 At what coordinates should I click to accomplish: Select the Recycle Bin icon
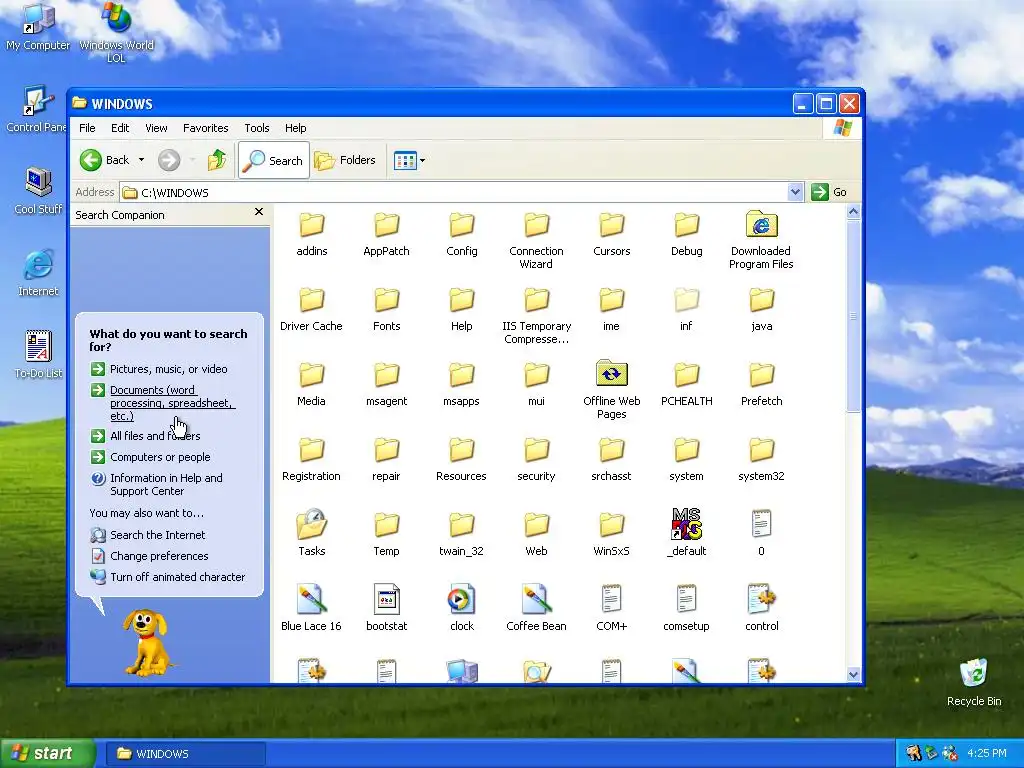pos(974,682)
